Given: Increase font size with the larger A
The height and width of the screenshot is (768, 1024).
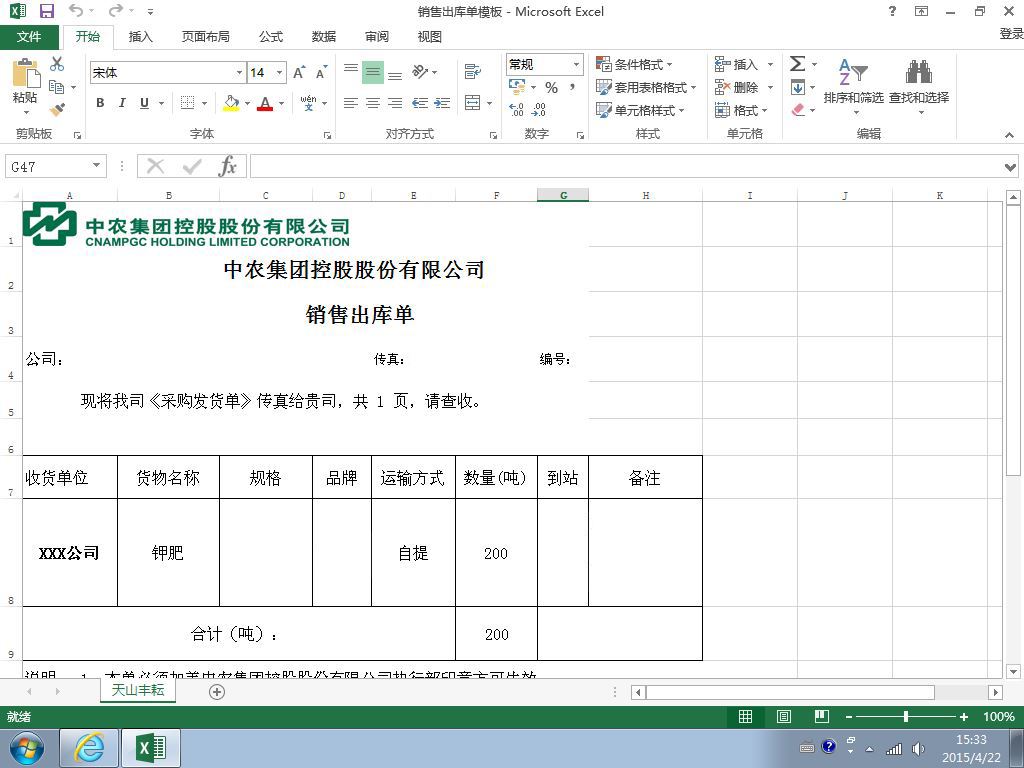Looking at the screenshot, I should (x=298, y=72).
